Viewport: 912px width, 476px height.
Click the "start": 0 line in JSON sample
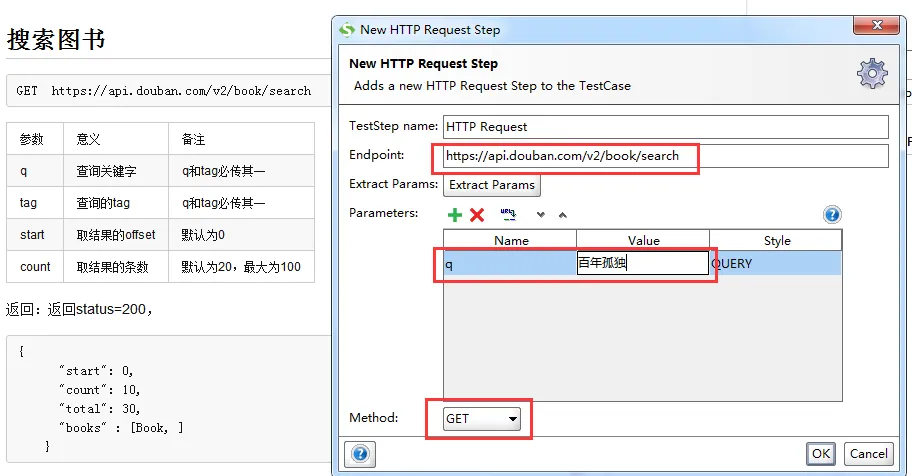tap(96, 371)
